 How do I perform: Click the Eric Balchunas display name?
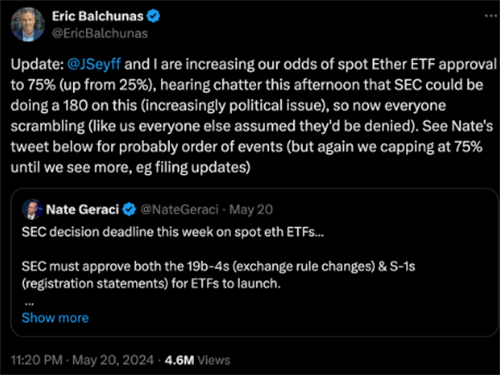(x=98, y=16)
